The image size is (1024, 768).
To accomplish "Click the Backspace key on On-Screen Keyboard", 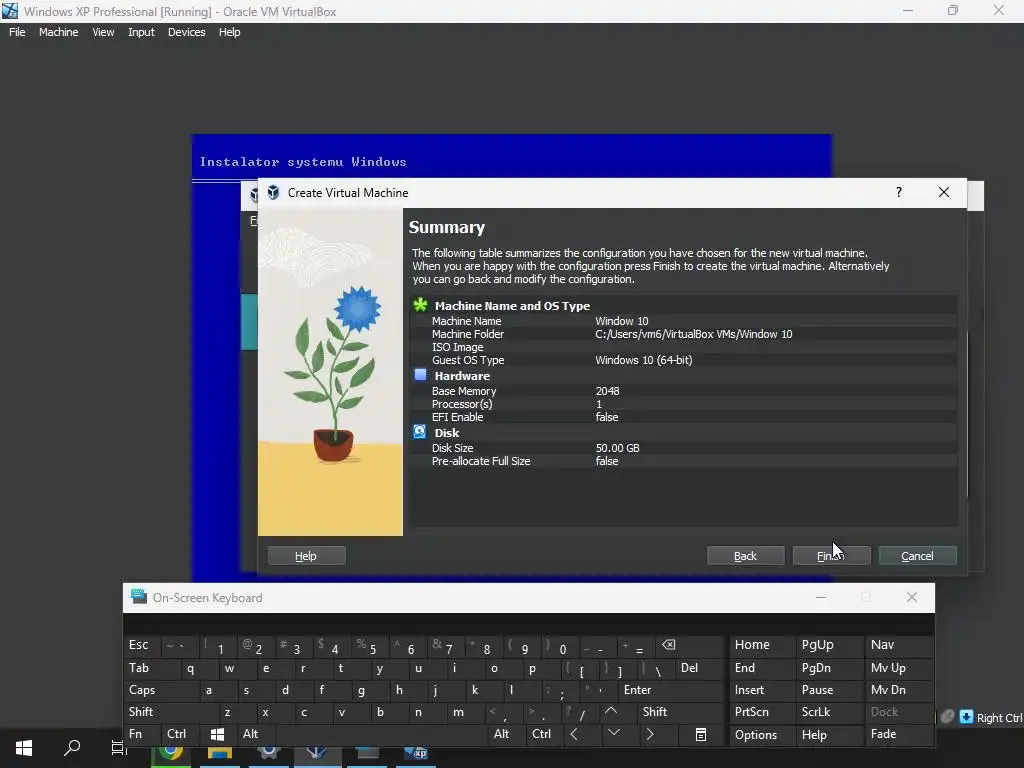I will (669, 645).
